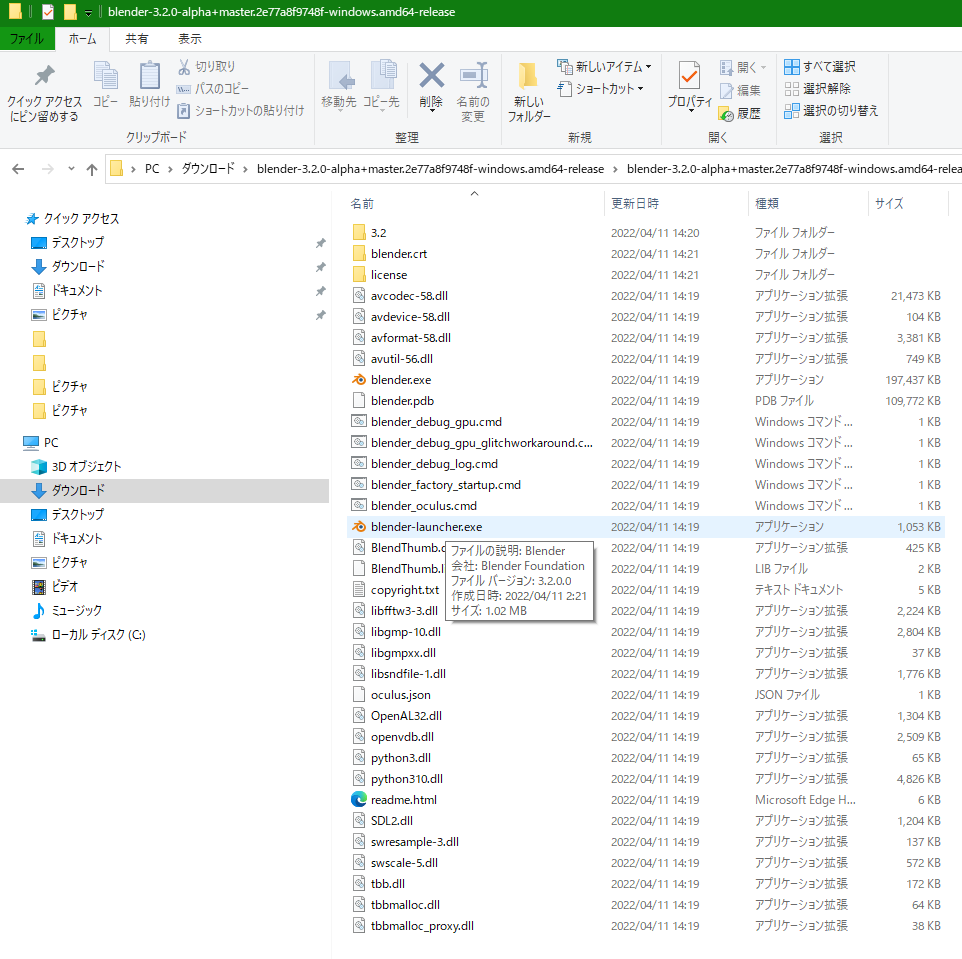Click the Rename icon
This screenshot has width=962, height=959.
(x=474, y=75)
